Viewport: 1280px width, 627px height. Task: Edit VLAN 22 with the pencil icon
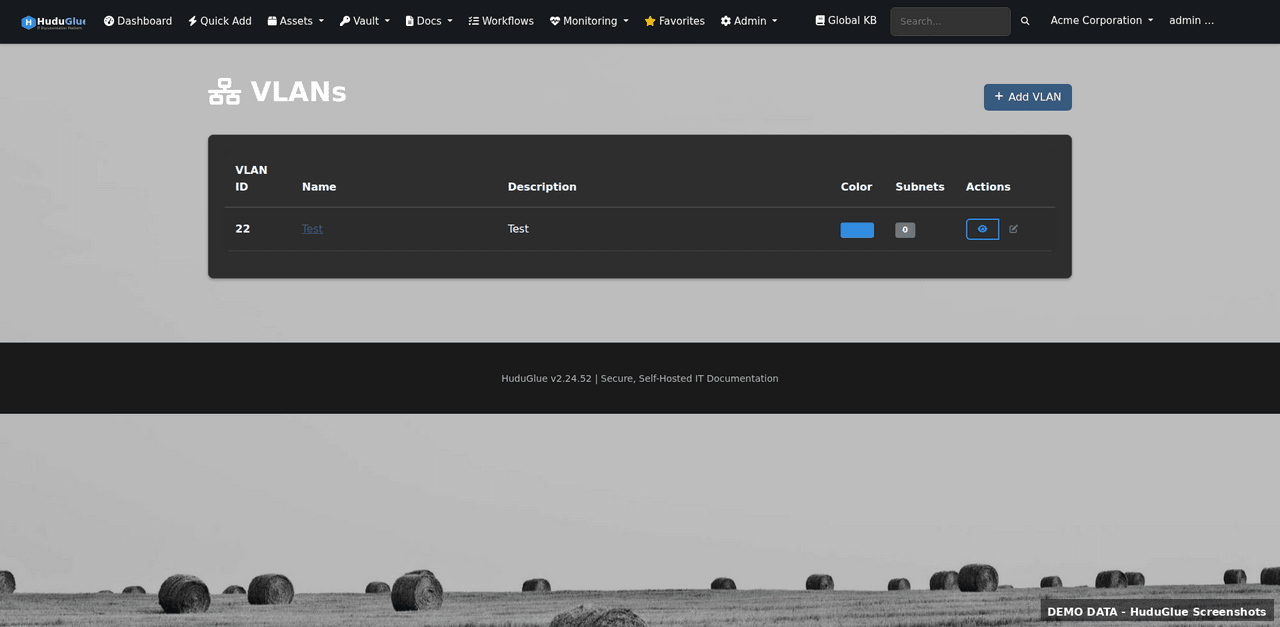[x=1013, y=229]
